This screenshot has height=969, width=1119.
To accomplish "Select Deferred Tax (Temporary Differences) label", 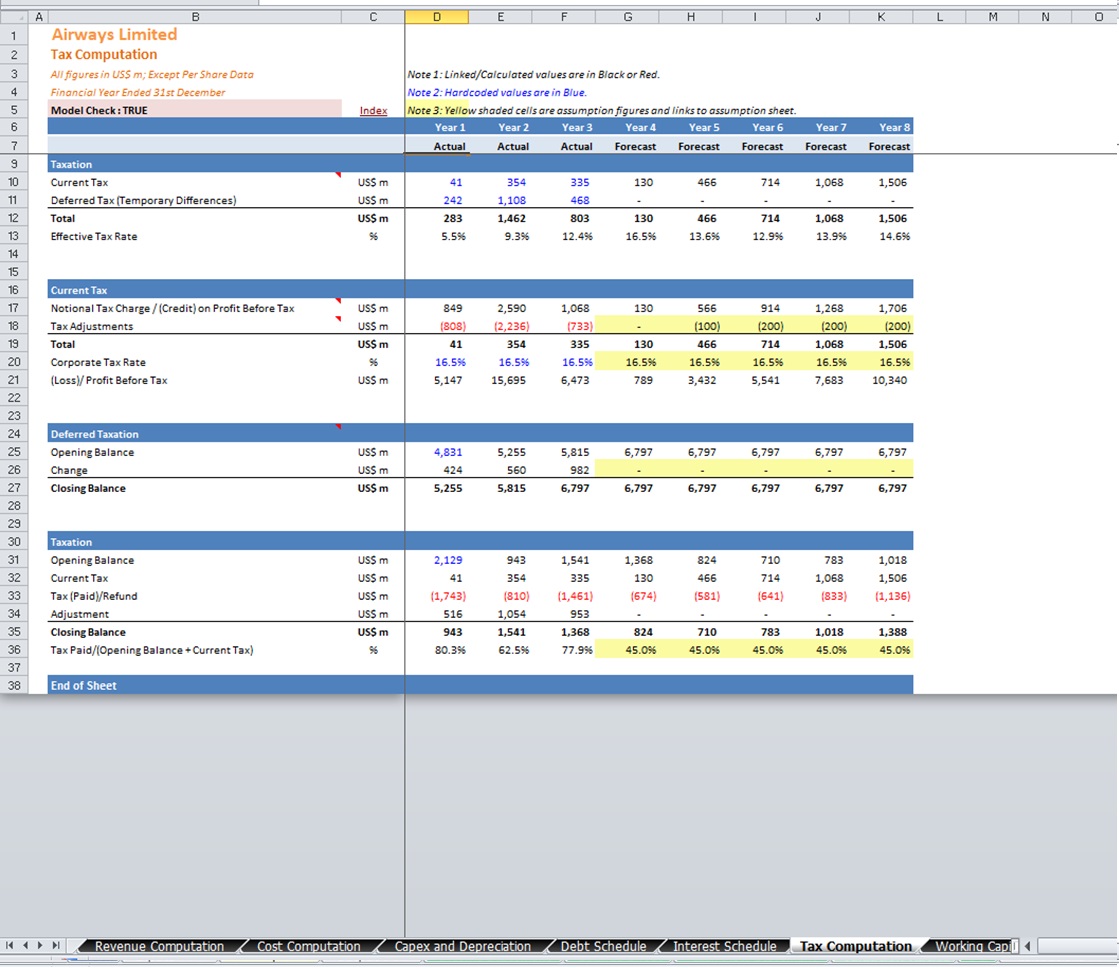I will point(143,201).
